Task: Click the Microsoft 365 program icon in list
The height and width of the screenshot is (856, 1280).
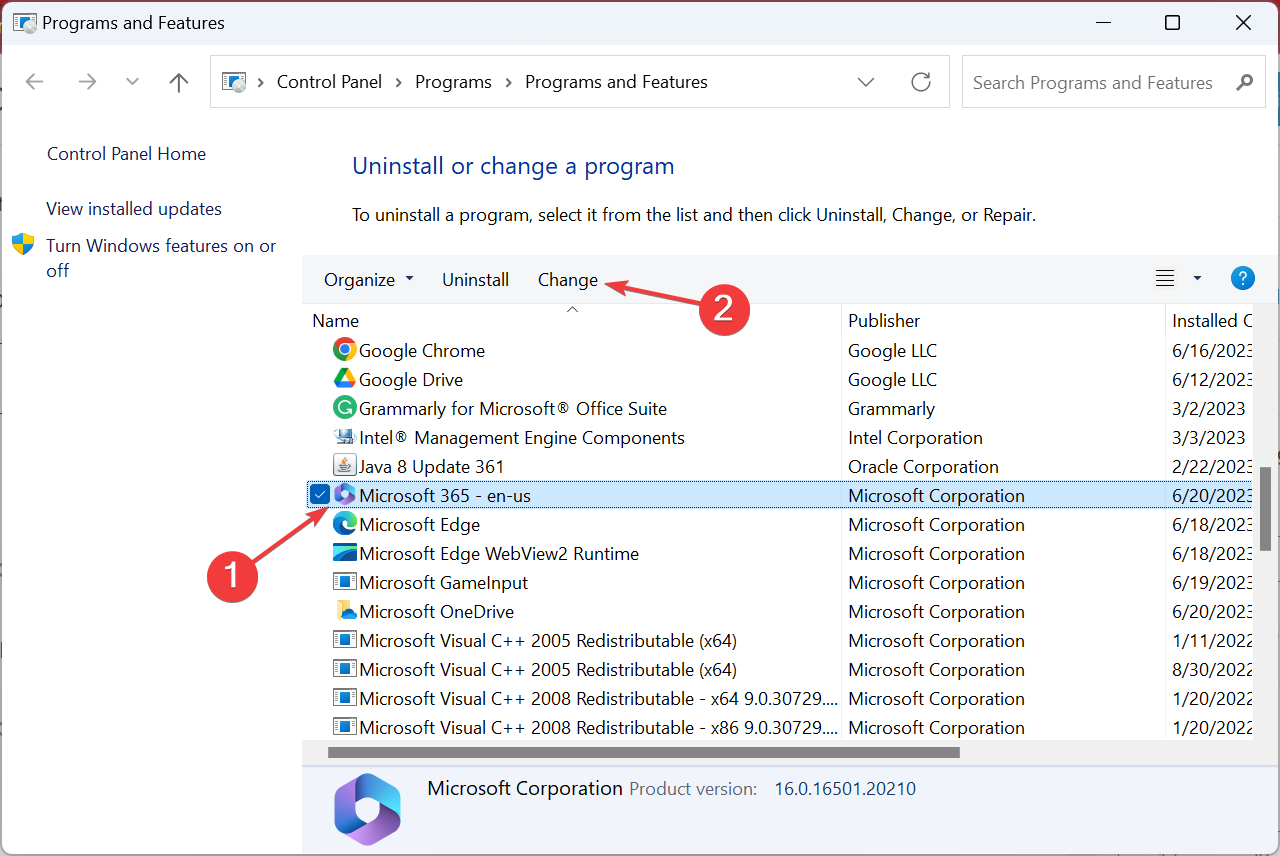Action: point(344,495)
